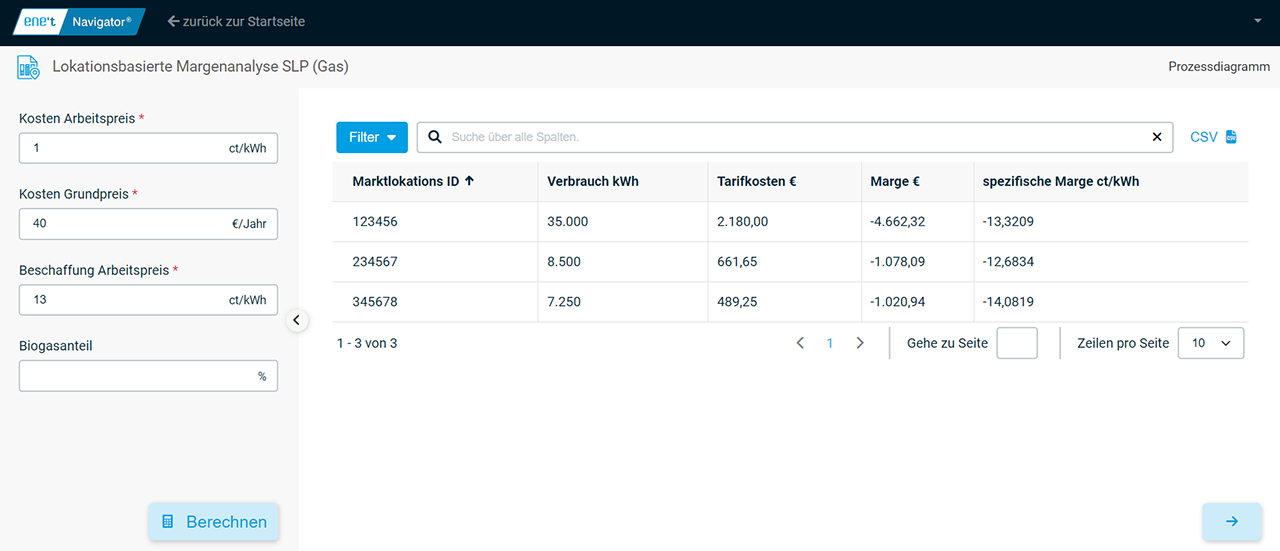This screenshot has height=551, width=1280.
Task: Sort by Marktlokations ID arrow
Action: click(470, 181)
